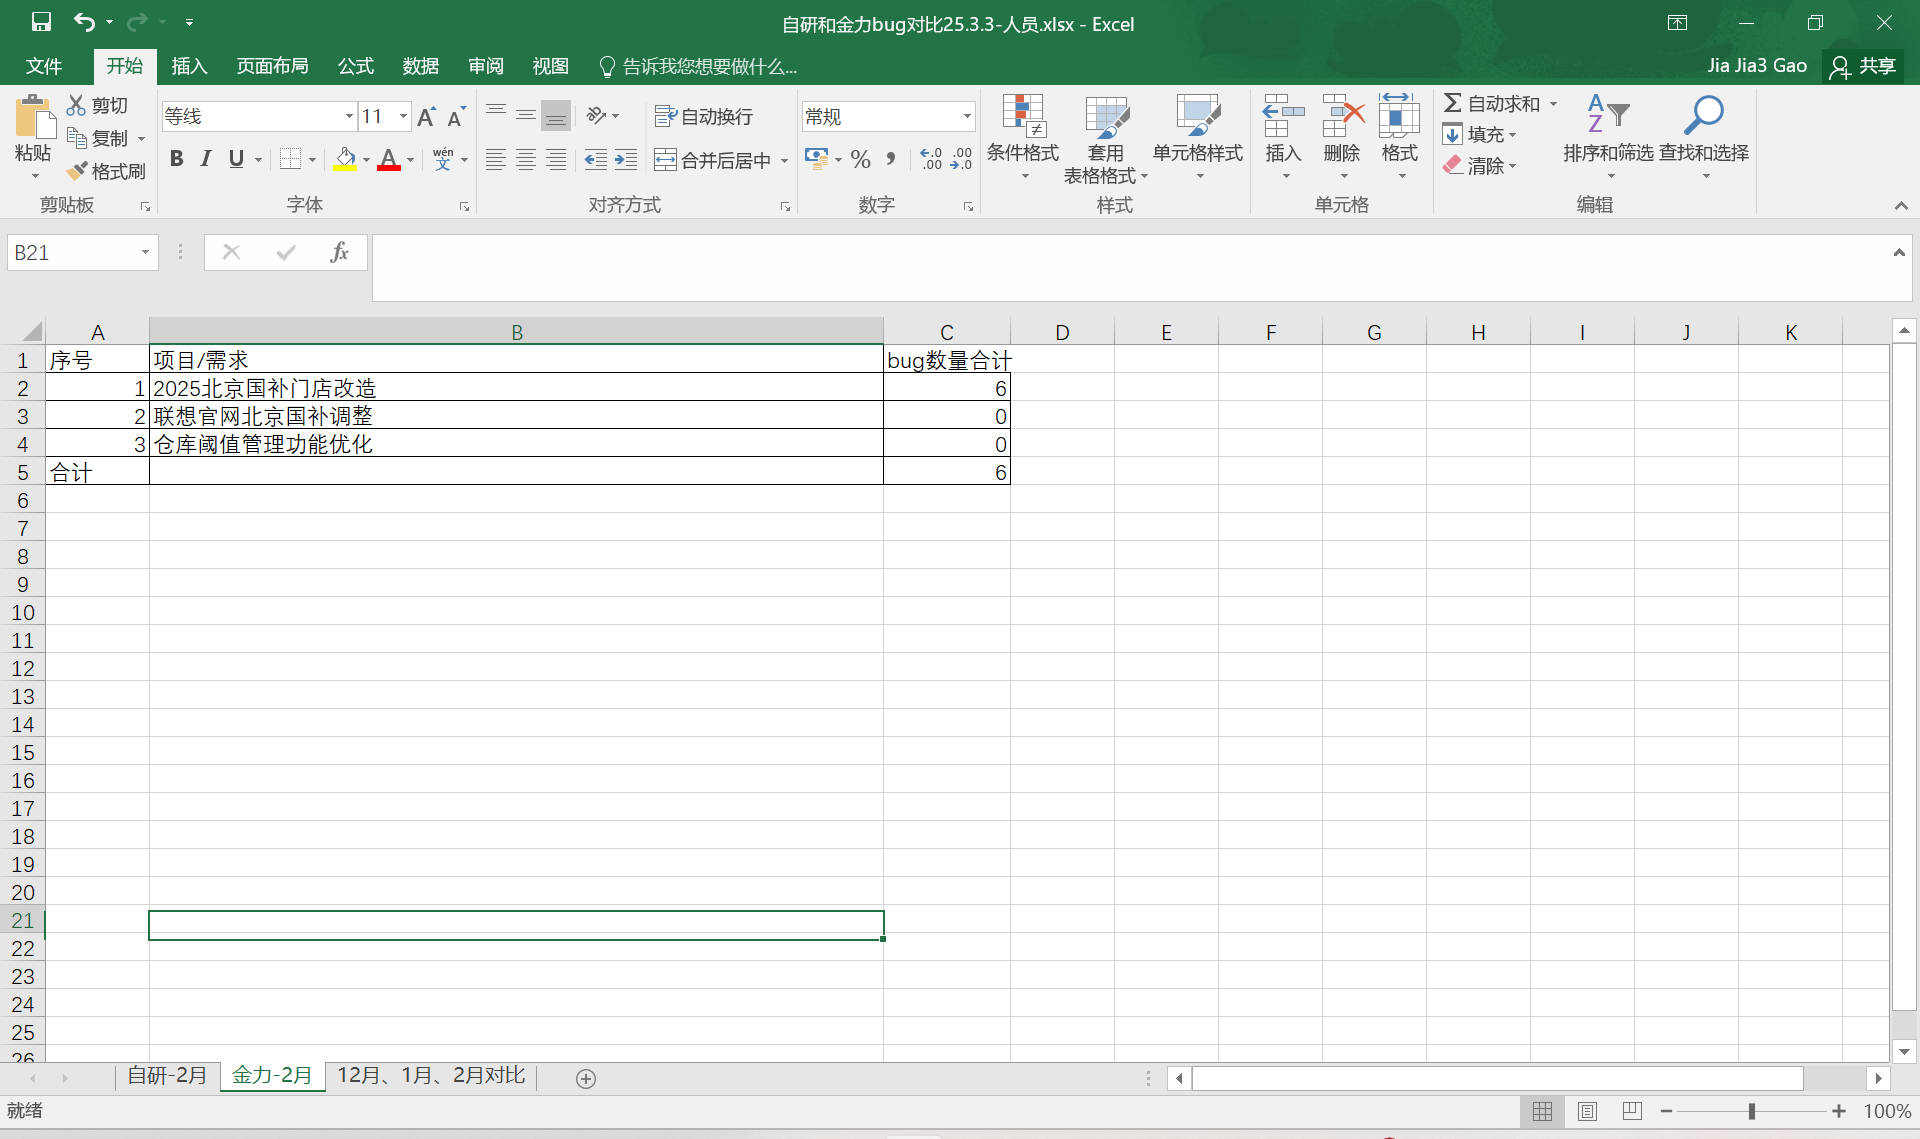This screenshot has width=1920, height=1139.
Task: Toggle Bold formatting
Action: pos(177,159)
